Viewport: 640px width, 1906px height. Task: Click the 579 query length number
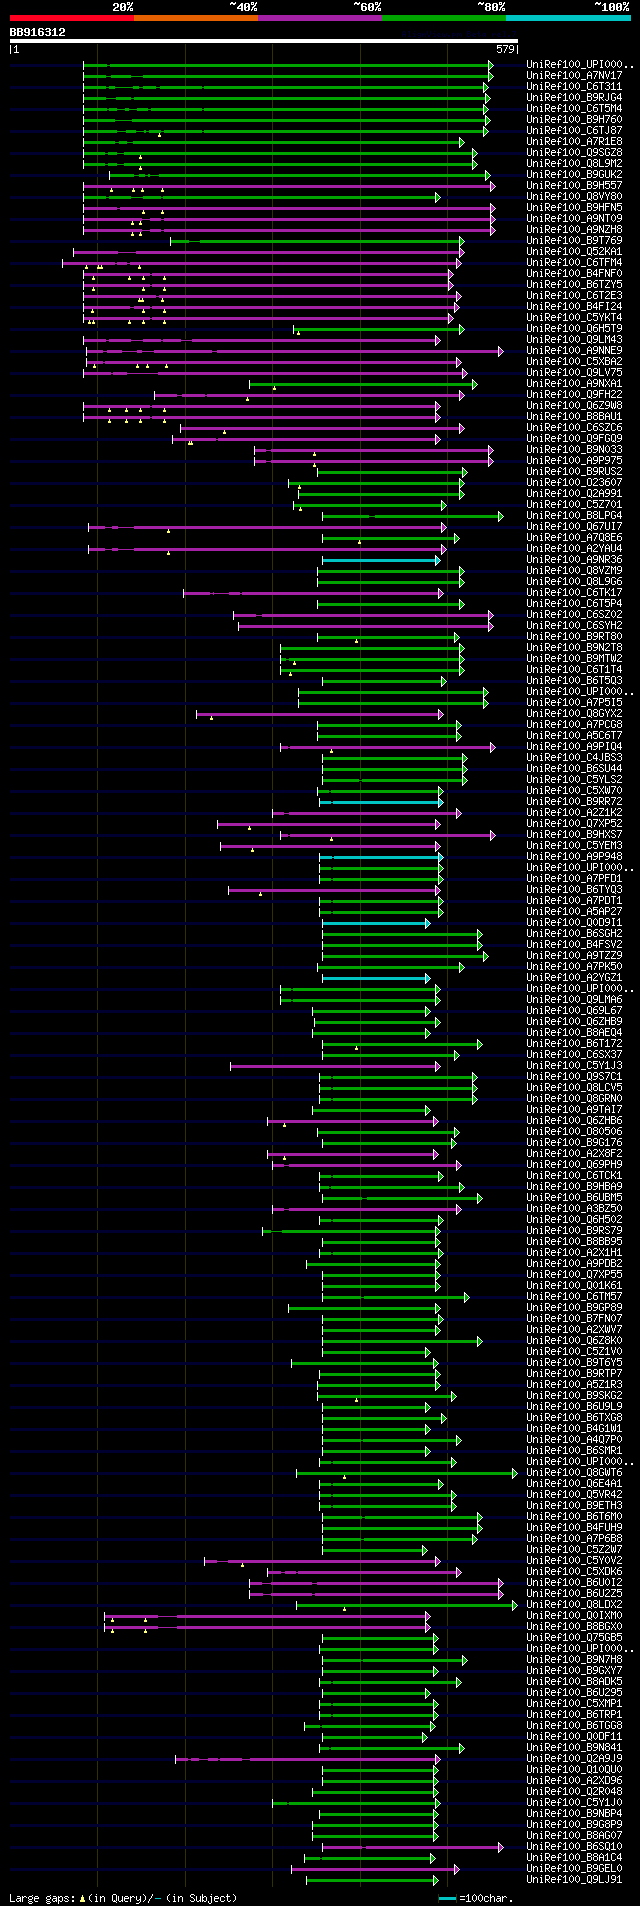[505, 49]
